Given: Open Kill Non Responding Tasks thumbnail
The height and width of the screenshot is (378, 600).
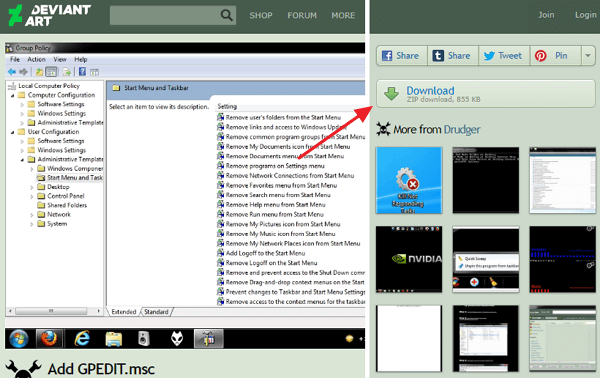Looking at the screenshot, I should click(x=409, y=180).
